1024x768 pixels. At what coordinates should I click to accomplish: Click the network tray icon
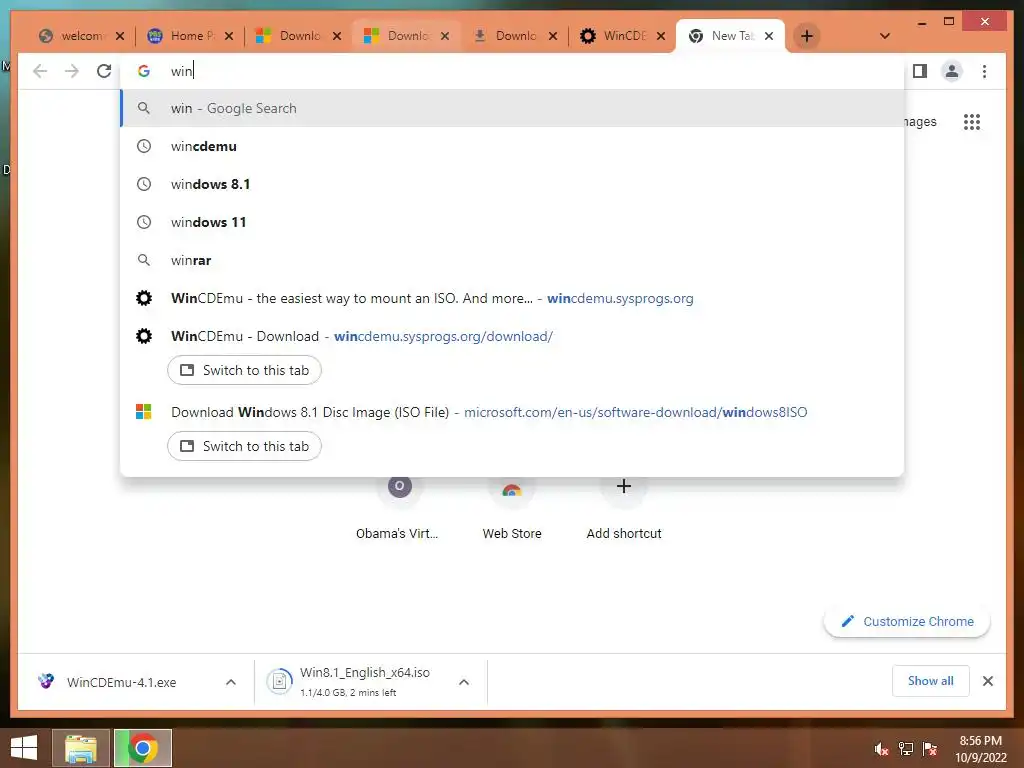pos(906,749)
